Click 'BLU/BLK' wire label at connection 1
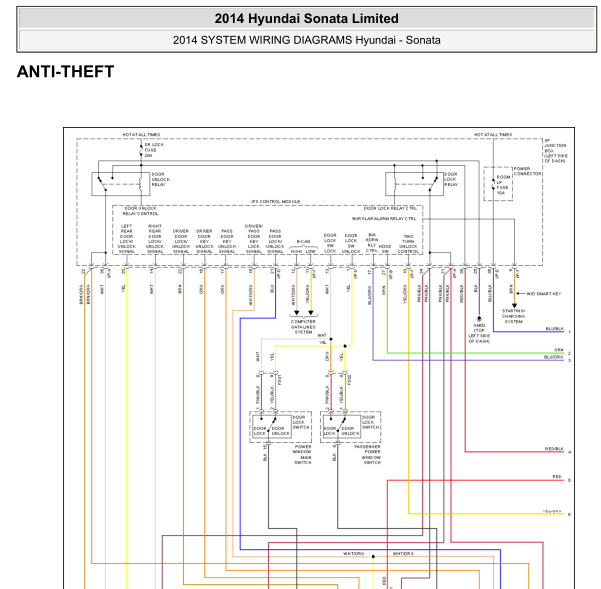Viewport: 601px width, 589px height. (555, 329)
